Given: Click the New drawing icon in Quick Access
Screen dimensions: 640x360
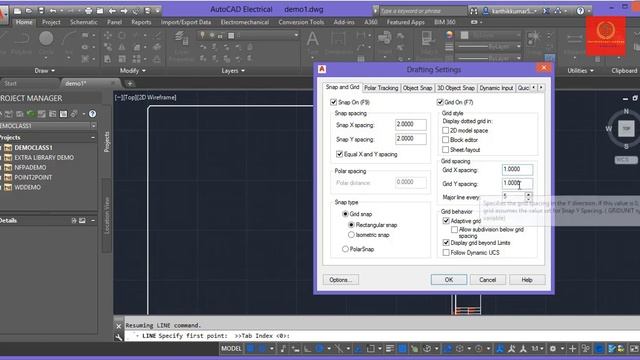Looking at the screenshot, I should pos(17,11).
